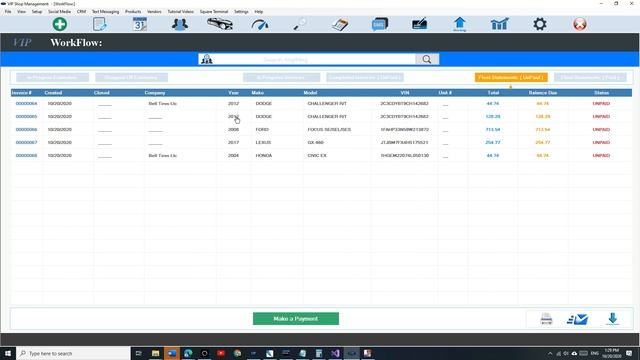The height and width of the screenshot is (360, 640).
Task: Open invoice number 00000064 link
Action: 26,104
